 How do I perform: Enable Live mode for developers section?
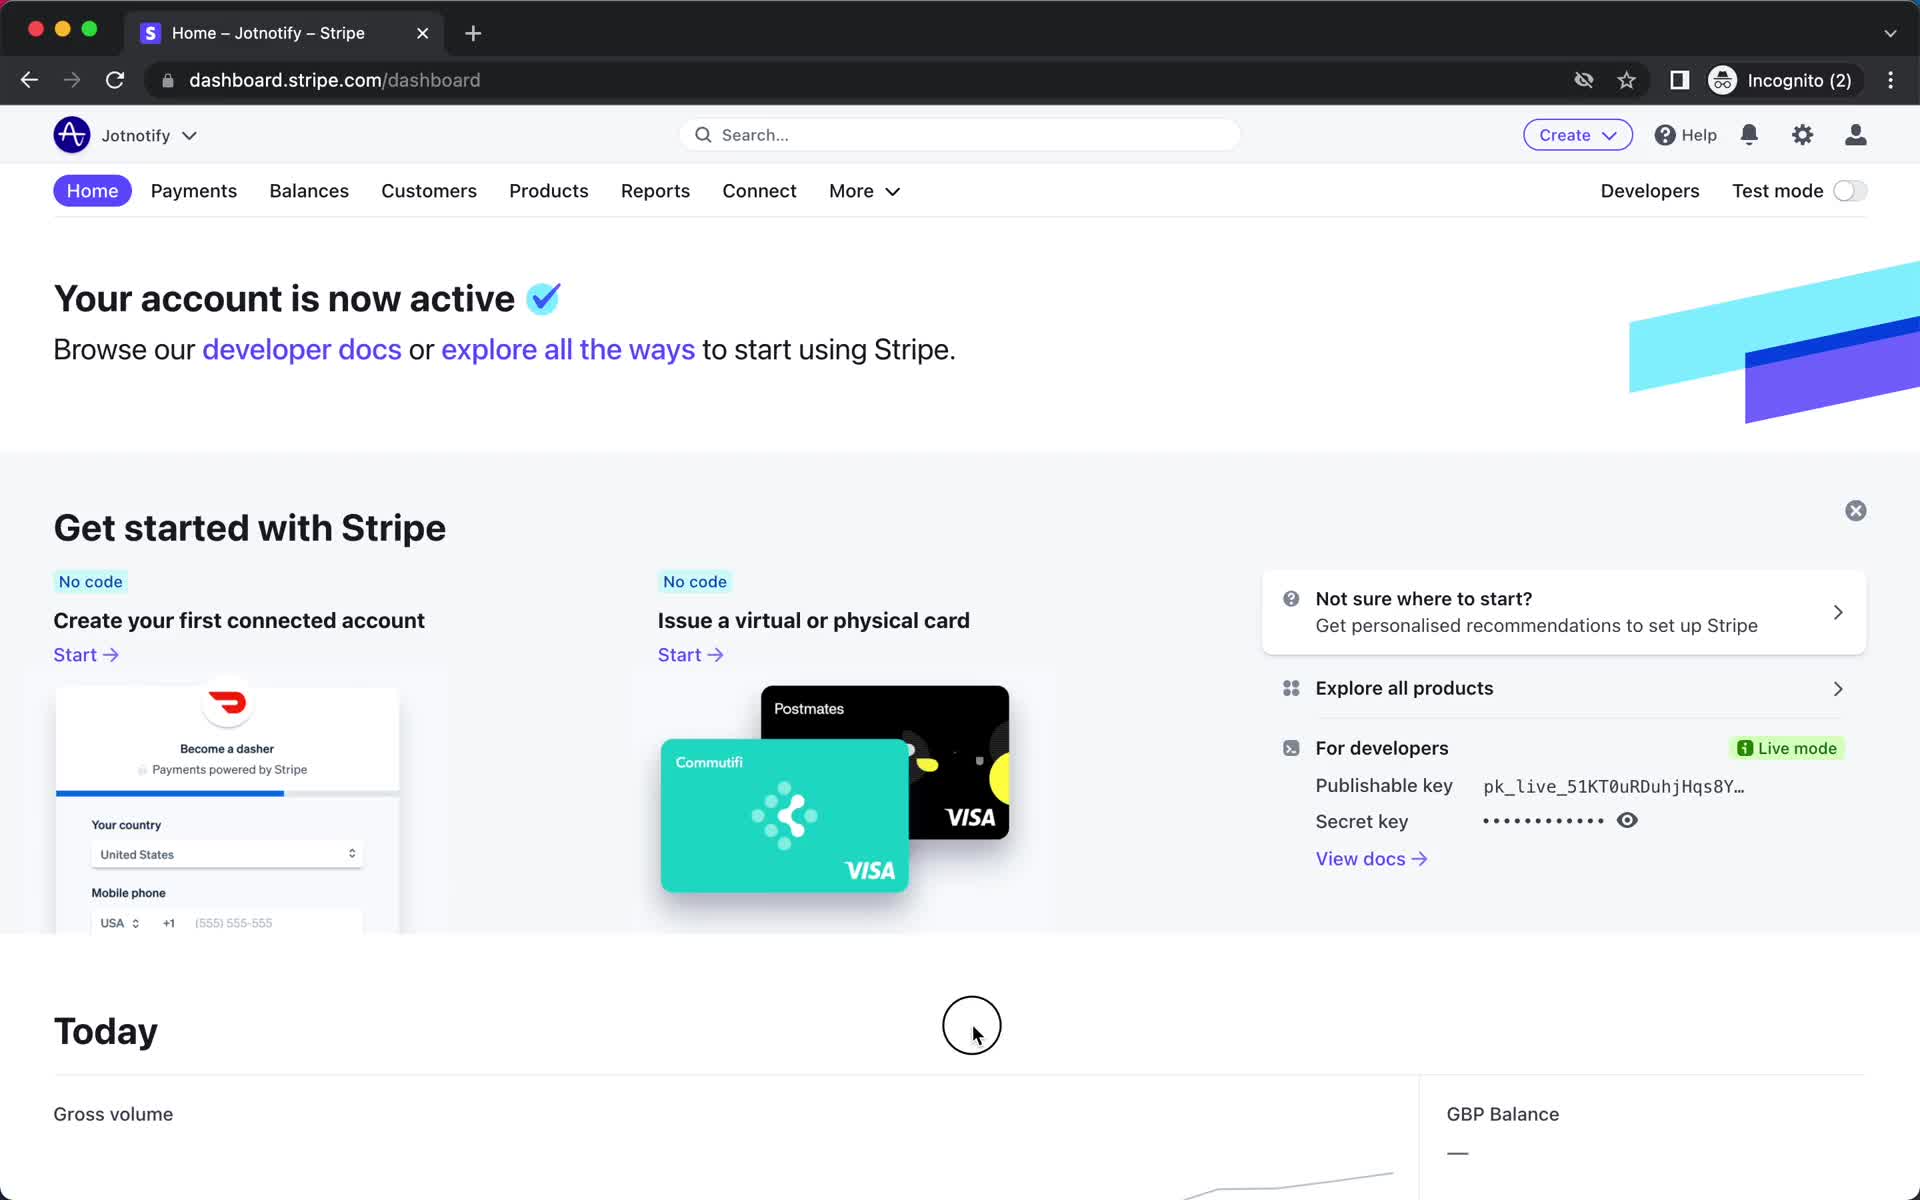coord(1789,748)
